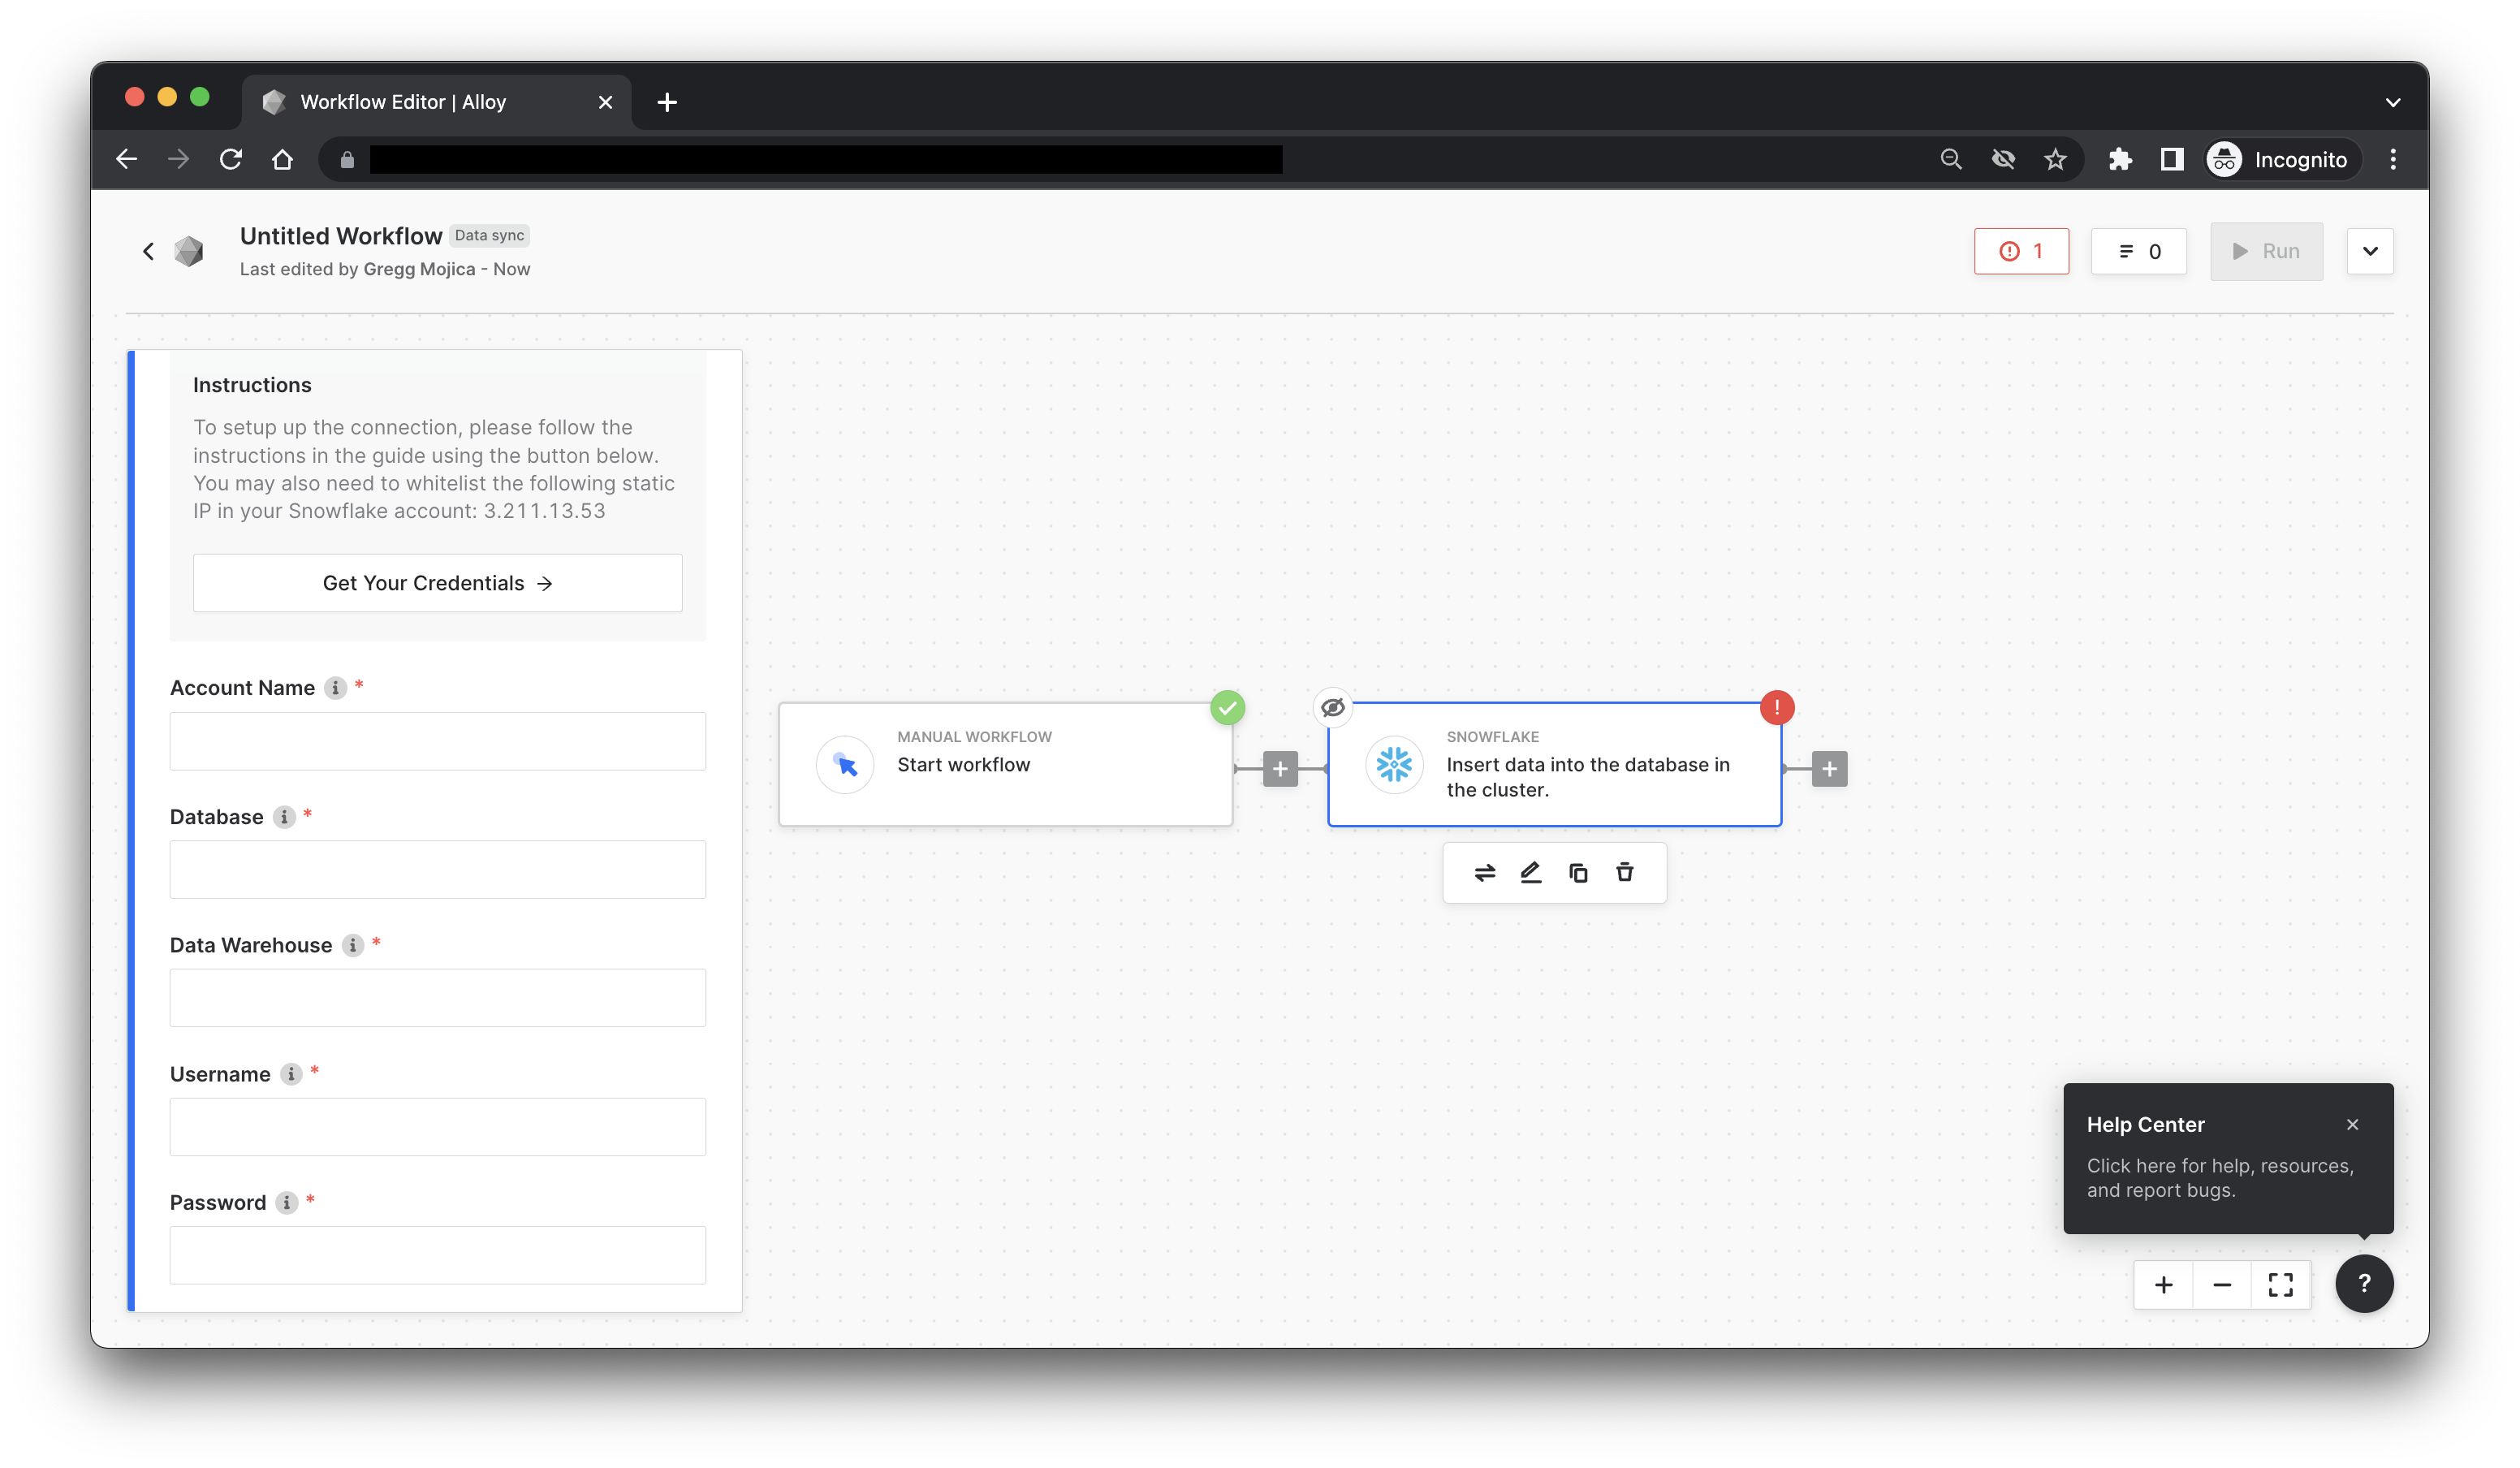
Task: Zoom in the canvas with plus control
Action: coord(2163,1284)
